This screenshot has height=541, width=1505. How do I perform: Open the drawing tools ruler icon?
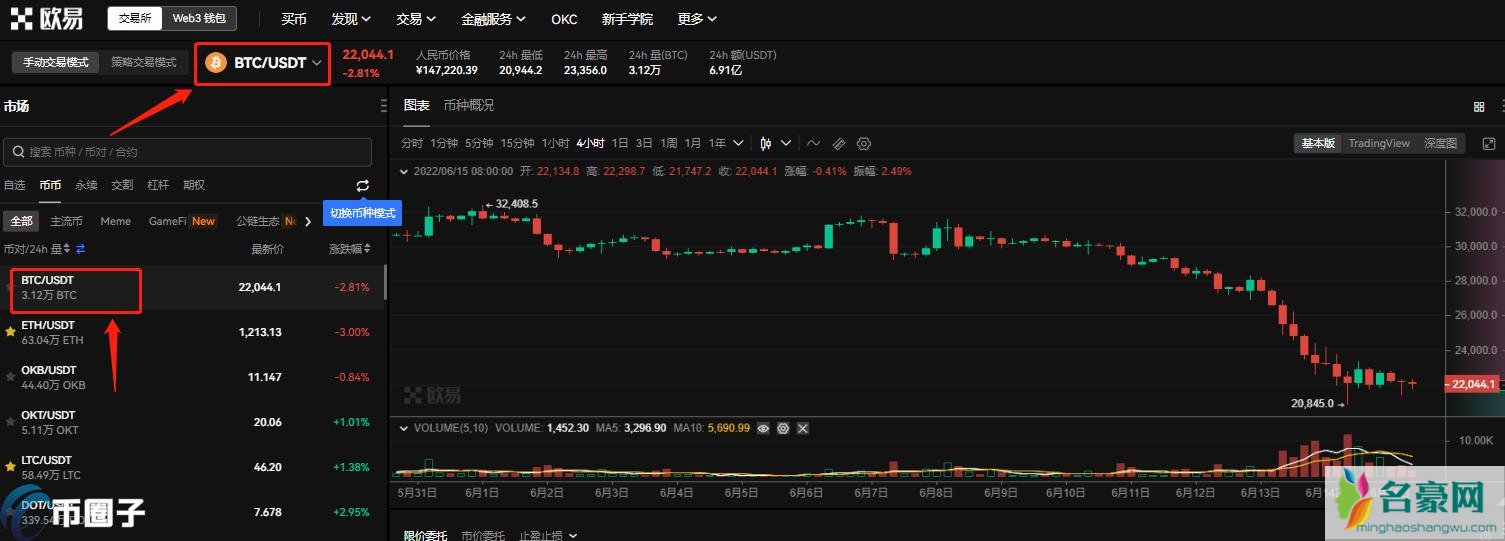[x=839, y=143]
